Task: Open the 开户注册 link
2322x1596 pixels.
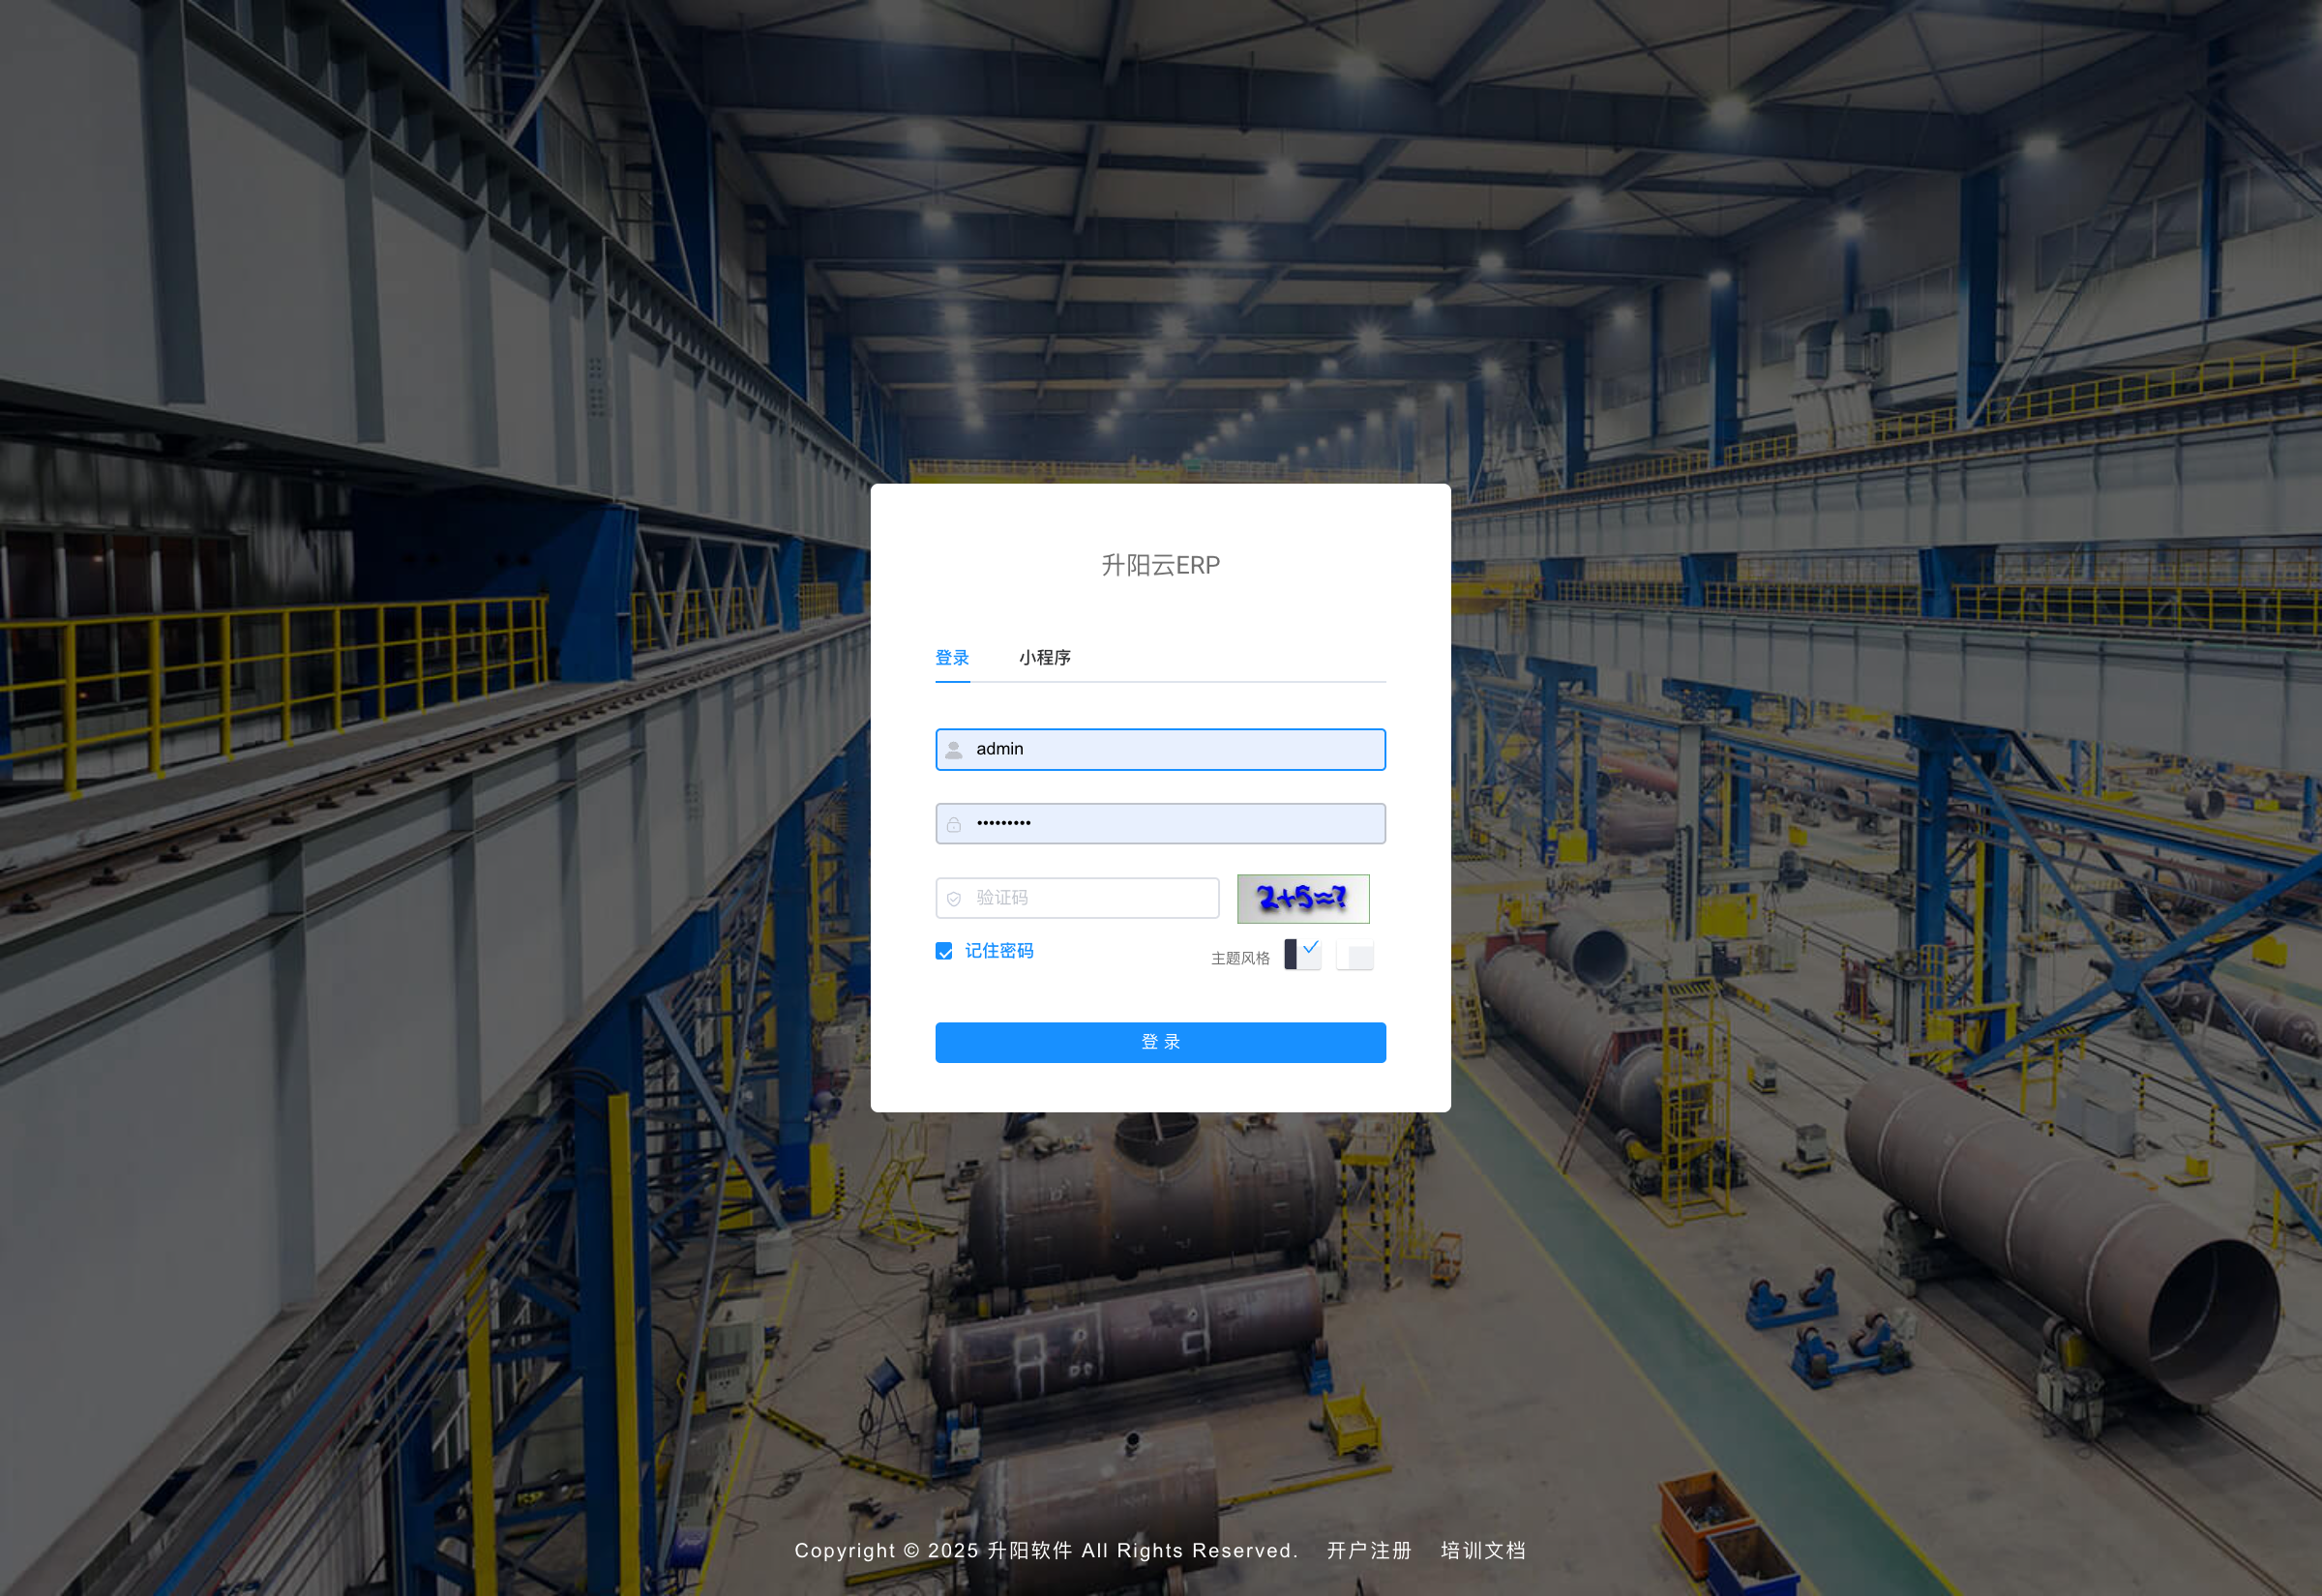Action: point(1368,1550)
